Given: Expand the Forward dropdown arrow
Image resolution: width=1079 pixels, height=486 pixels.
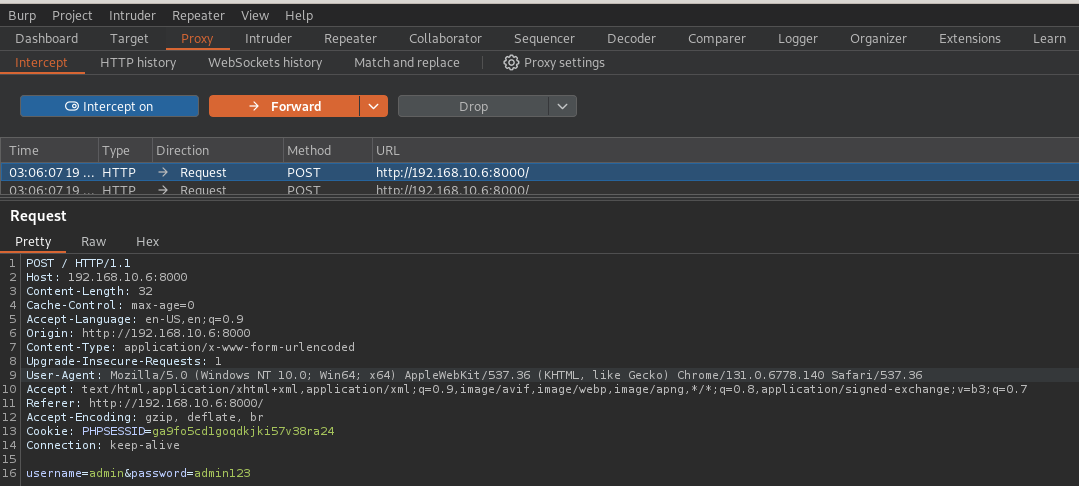Looking at the screenshot, I should (374, 106).
